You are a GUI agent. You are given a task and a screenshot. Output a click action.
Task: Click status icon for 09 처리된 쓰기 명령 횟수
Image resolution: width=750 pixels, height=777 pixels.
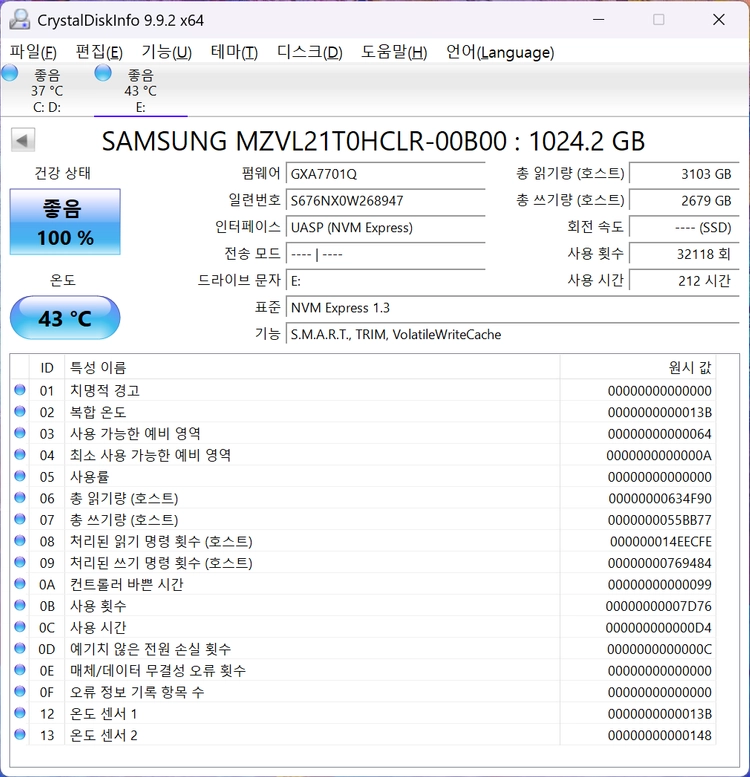[x=20, y=562]
